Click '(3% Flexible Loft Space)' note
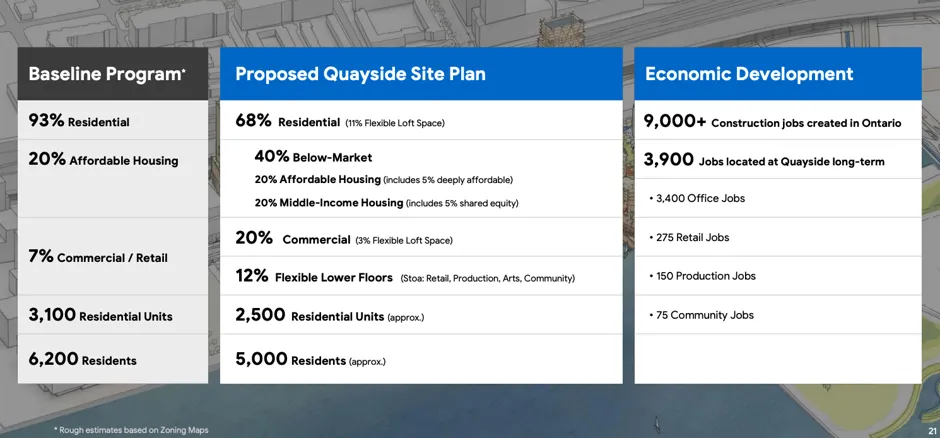The height and width of the screenshot is (438, 940). [x=403, y=241]
